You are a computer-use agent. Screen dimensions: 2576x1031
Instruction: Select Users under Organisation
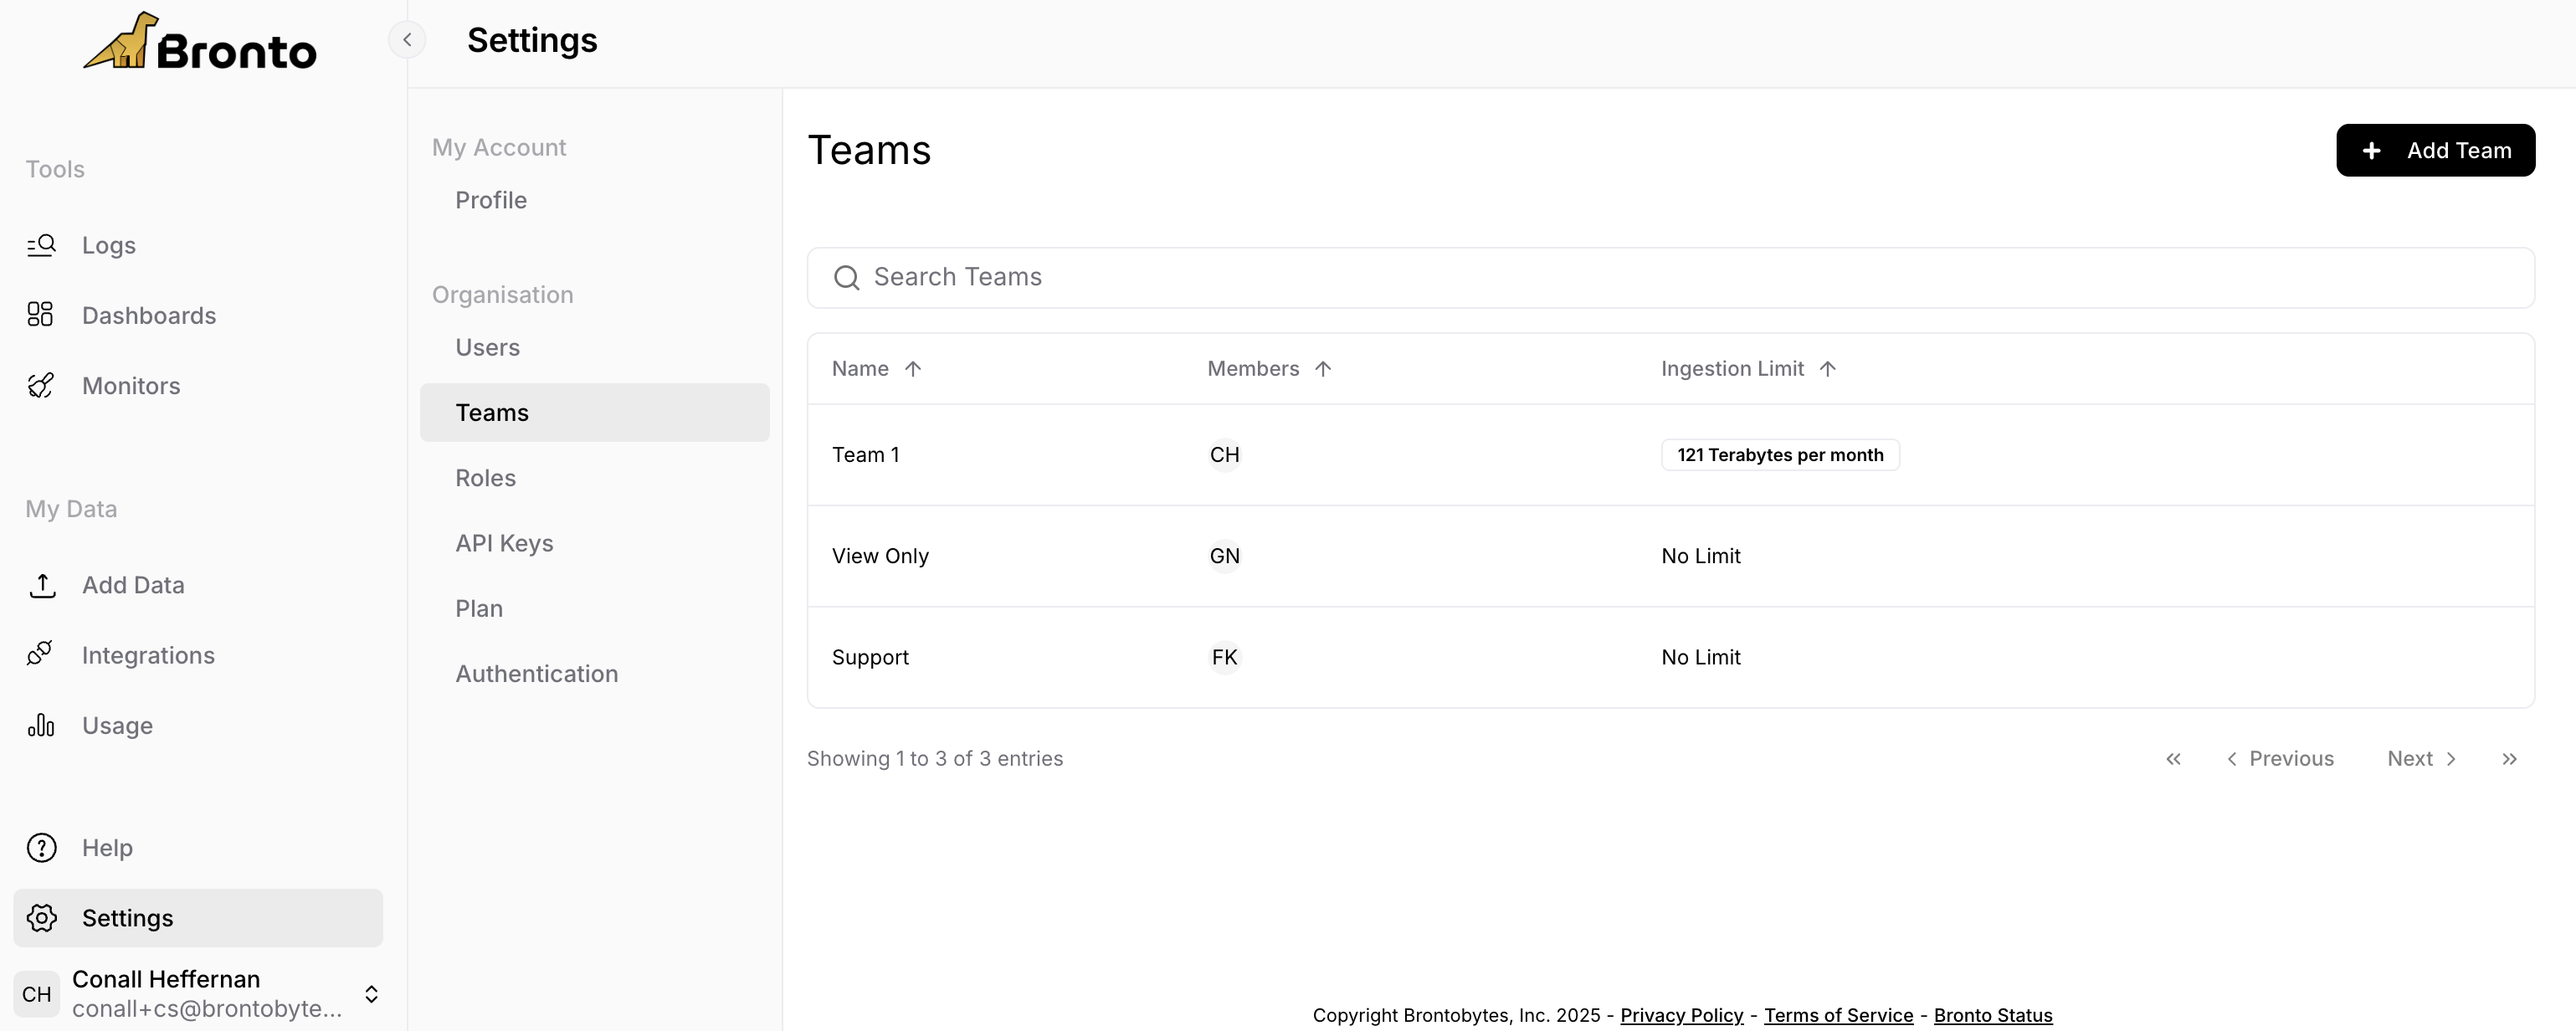click(x=487, y=347)
